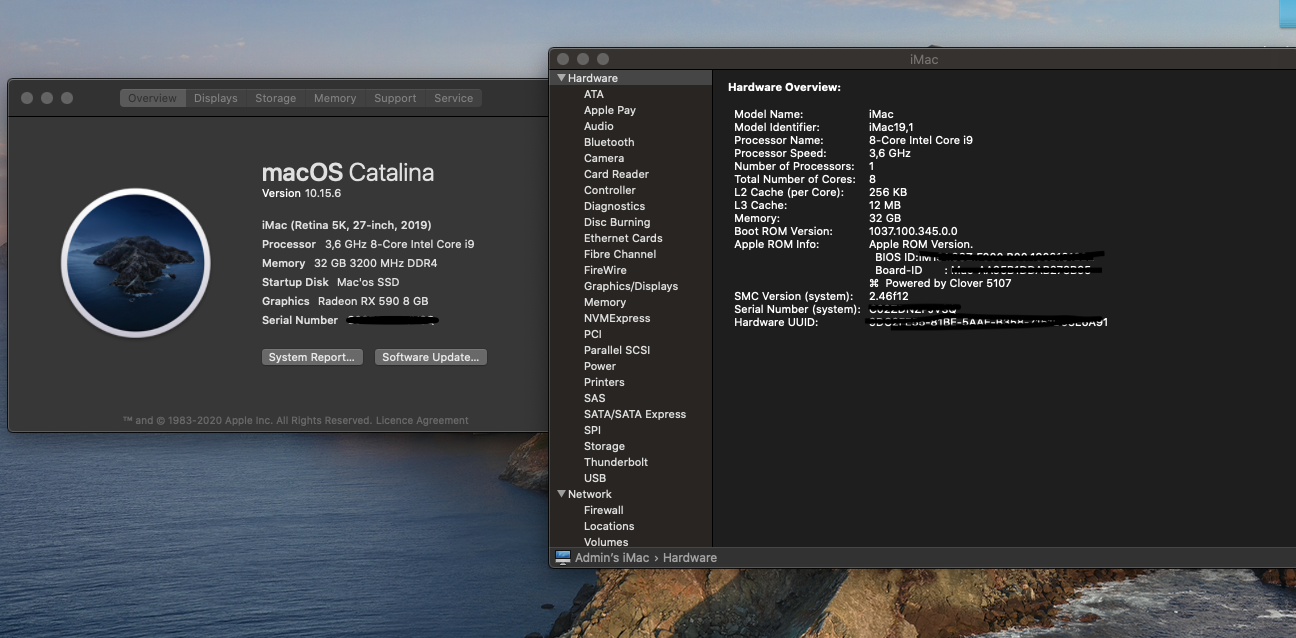Select Storage in the System Report sidebar
The height and width of the screenshot is (638, 1296).
click(604, 446)
